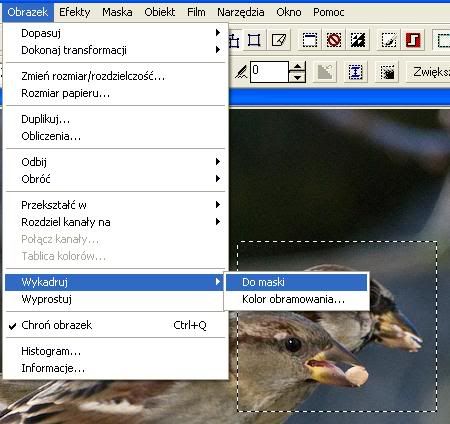Viewport: 450px width, 424px height.
Task: Open the Obiekt menu
Action: [160, 12]
